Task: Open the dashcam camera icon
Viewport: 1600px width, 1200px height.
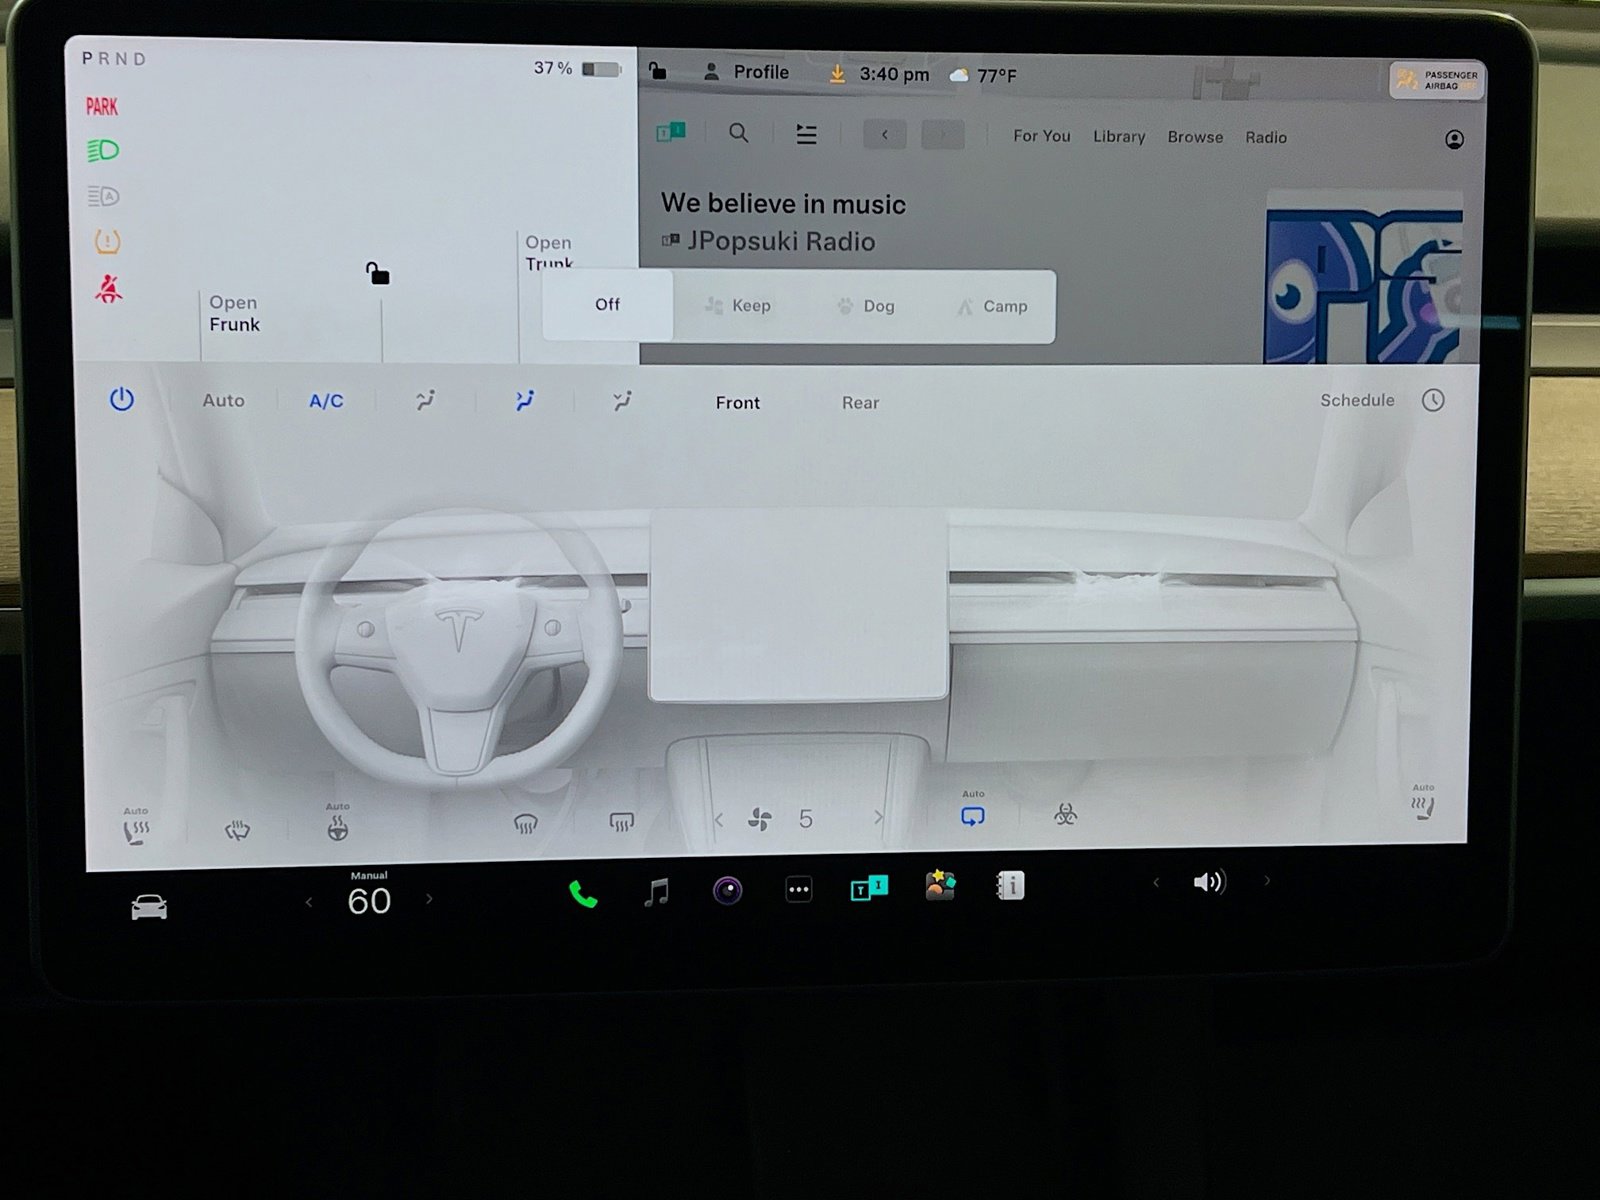Action: pyautogui.click(x=727, y=889)
